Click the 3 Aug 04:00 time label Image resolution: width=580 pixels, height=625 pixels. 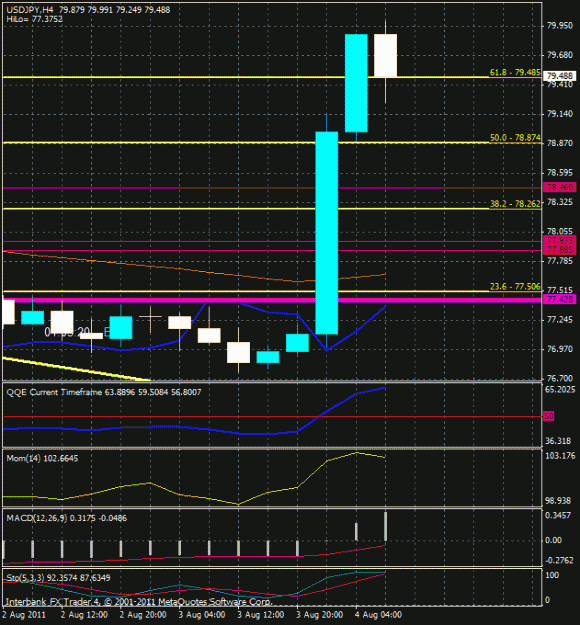pyautogui.click(x=202, y=615)
